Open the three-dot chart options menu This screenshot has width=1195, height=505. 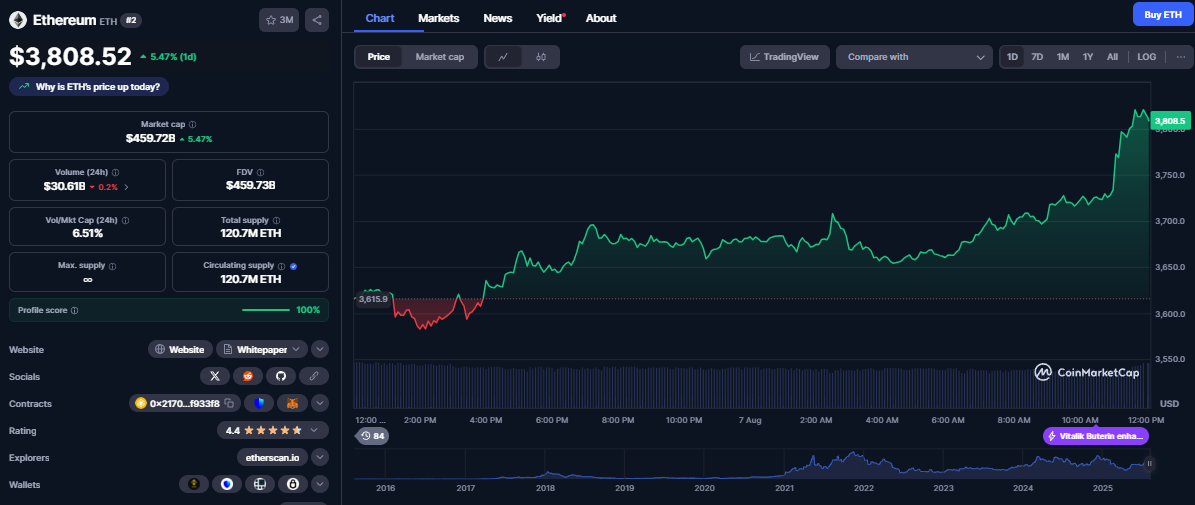click(1181, 56)
